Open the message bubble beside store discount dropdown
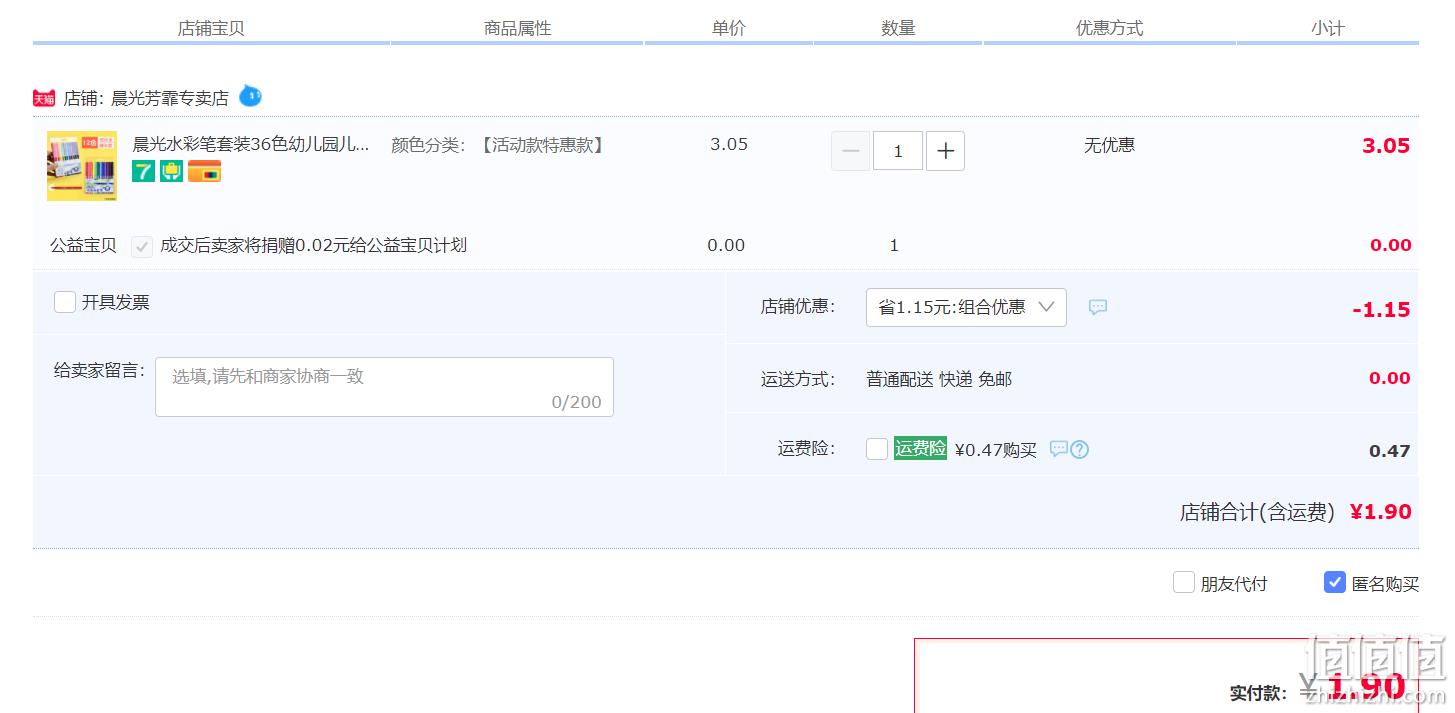This screenshot has width=1455, height=713. click(1098, 307)
